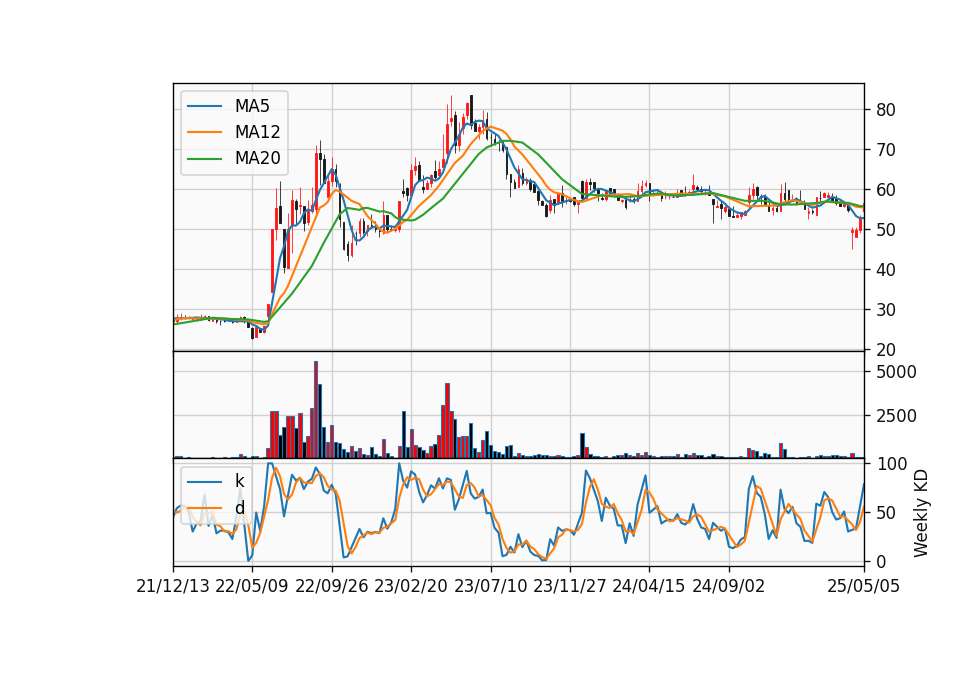Viewport: 960px width, 690px height.
Task: Click the d legend label in KD panel
Action: tap(239, 508)
